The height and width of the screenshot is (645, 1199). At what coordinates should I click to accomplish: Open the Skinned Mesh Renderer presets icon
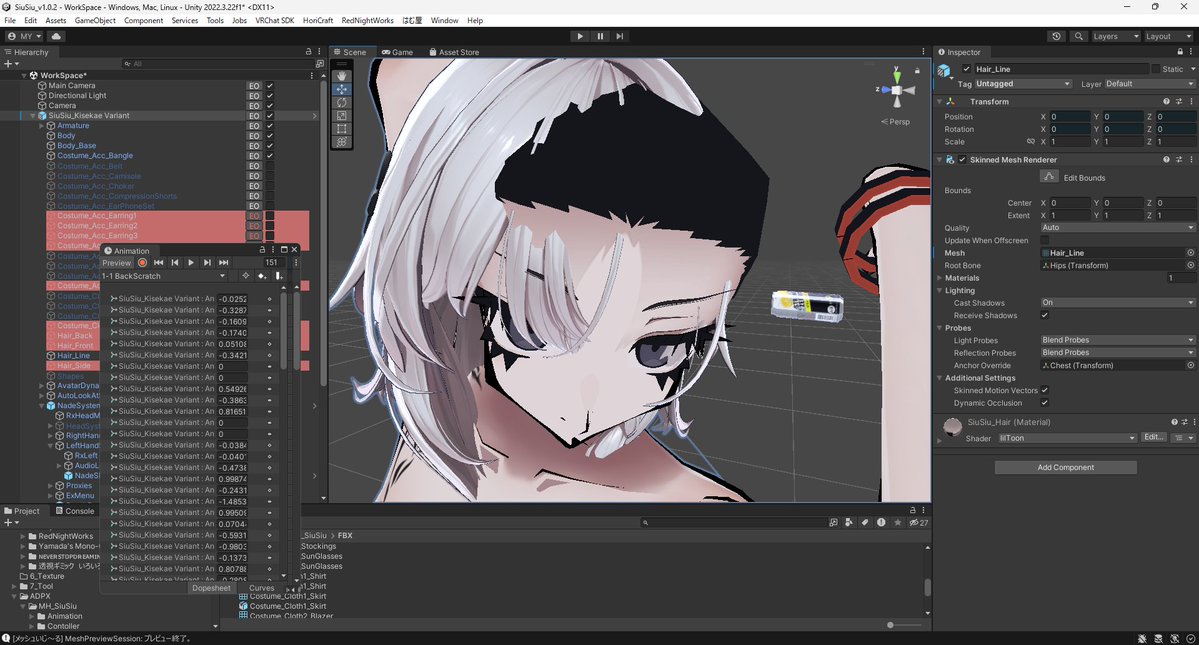tap(1179, 160)
